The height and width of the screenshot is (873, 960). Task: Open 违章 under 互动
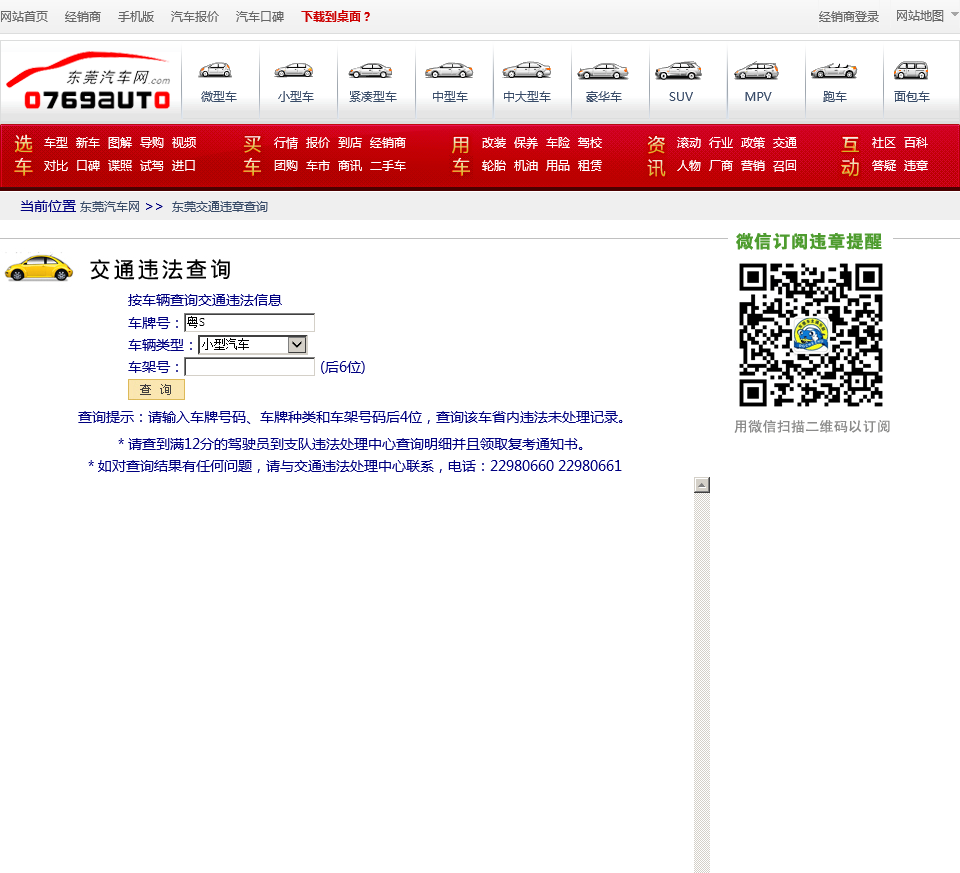[916, 166]
